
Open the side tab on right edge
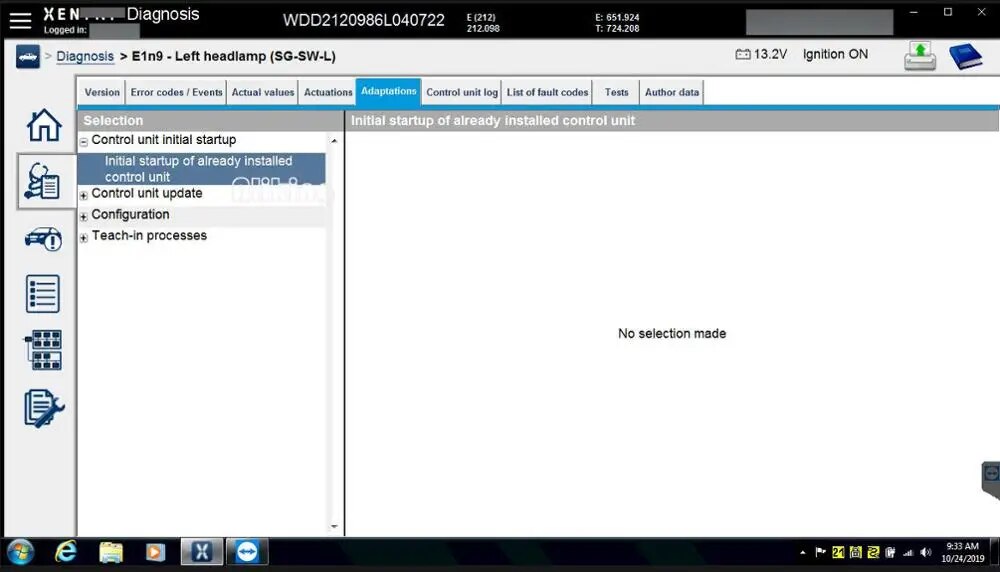(x=990, y=480)
